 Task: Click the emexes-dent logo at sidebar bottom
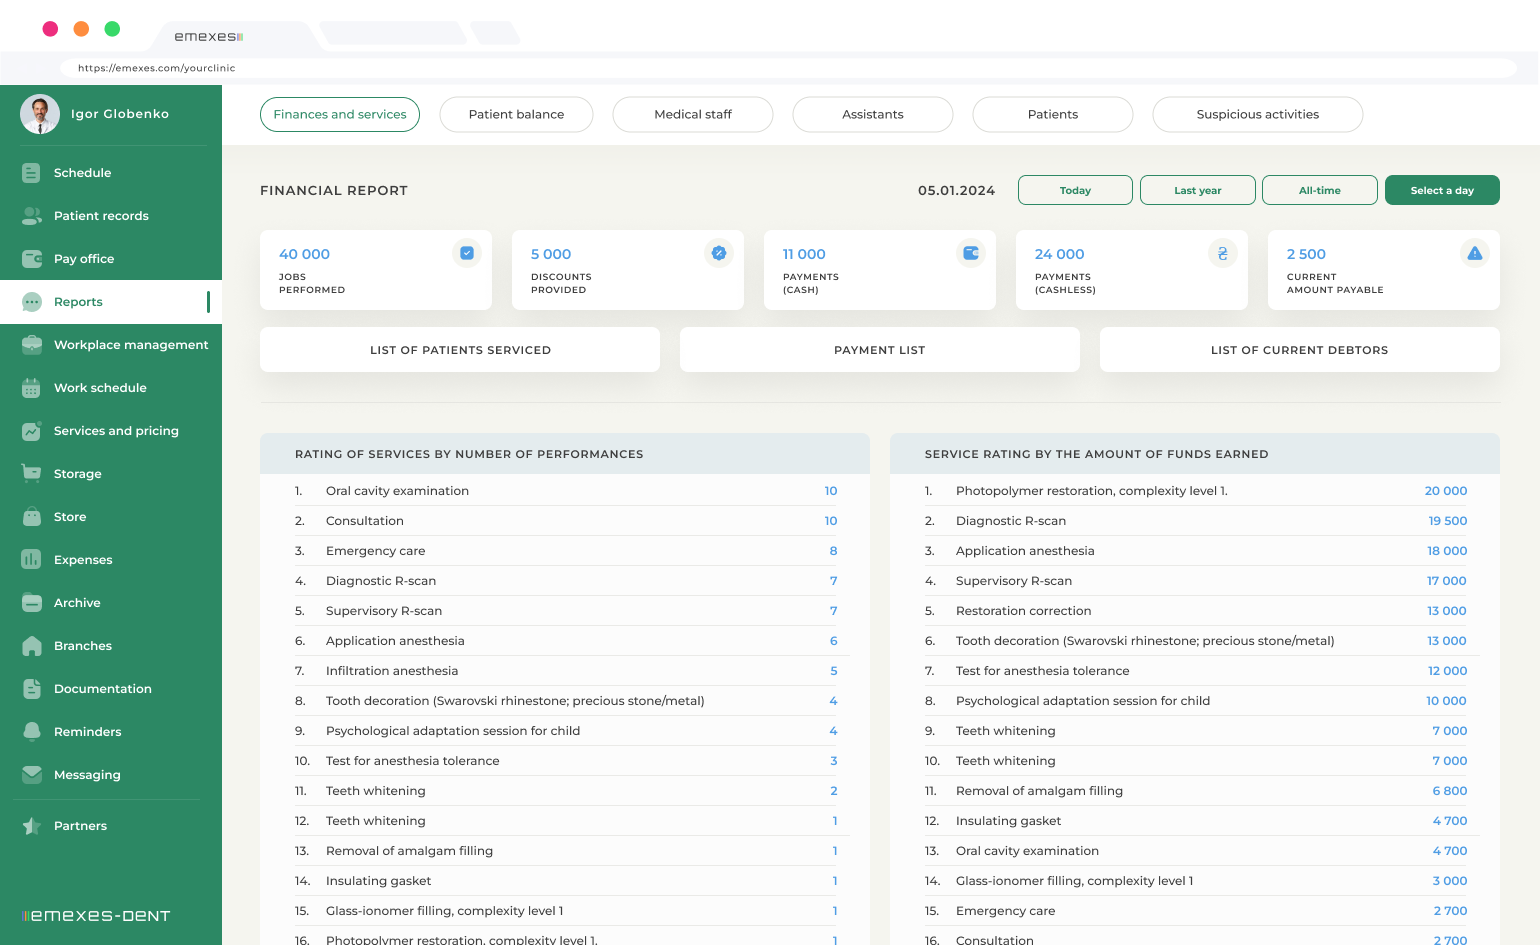[x=96, y=916]
